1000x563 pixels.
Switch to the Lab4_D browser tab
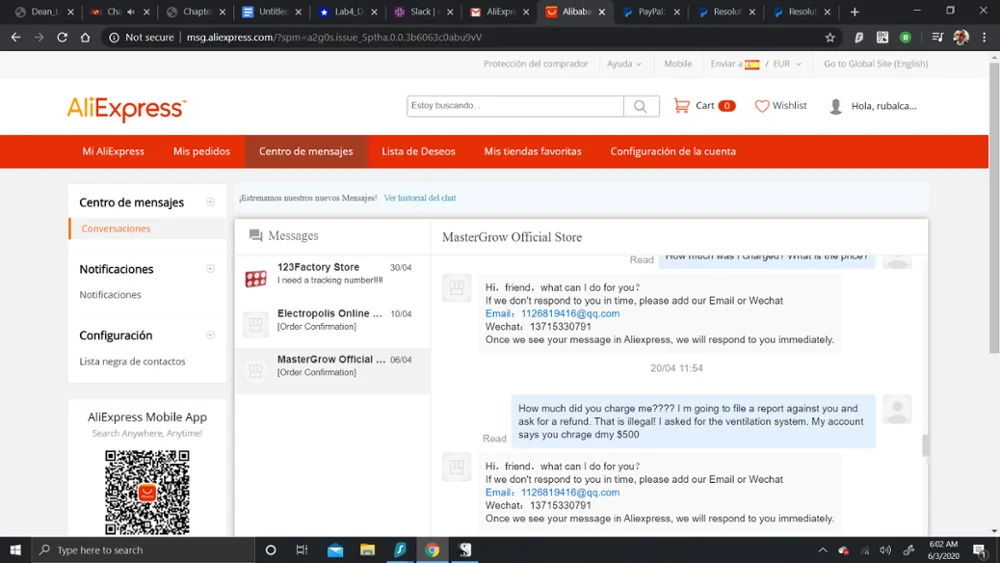(x=348, y=11)
